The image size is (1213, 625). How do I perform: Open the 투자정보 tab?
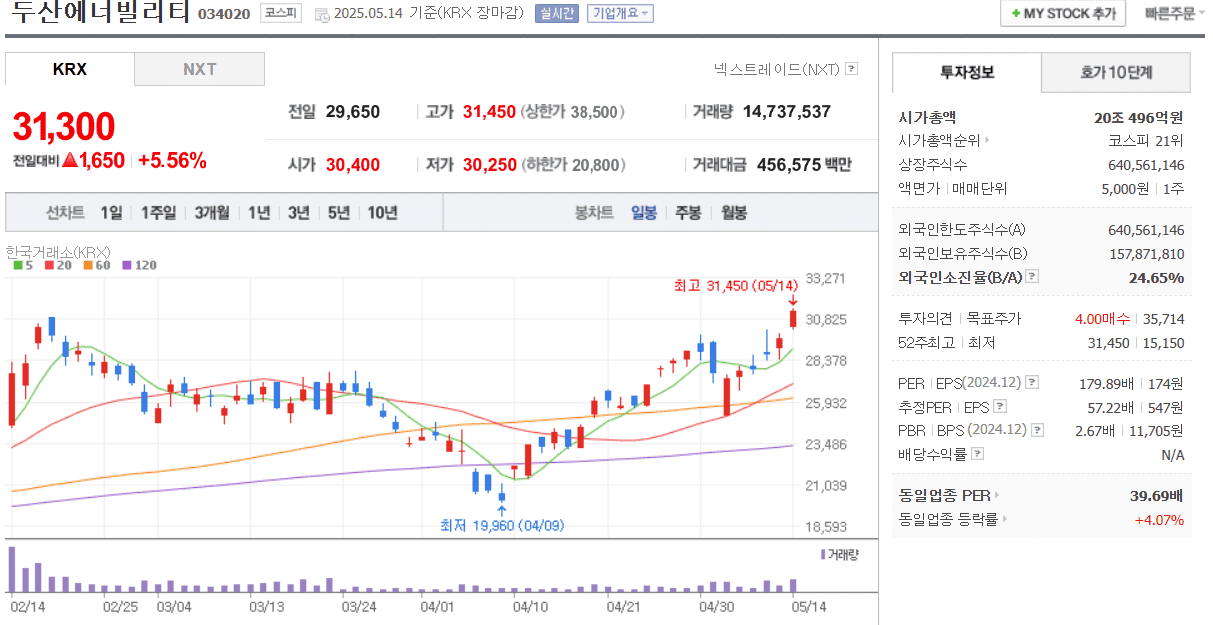pyautogui.click(x=967, y=73)
